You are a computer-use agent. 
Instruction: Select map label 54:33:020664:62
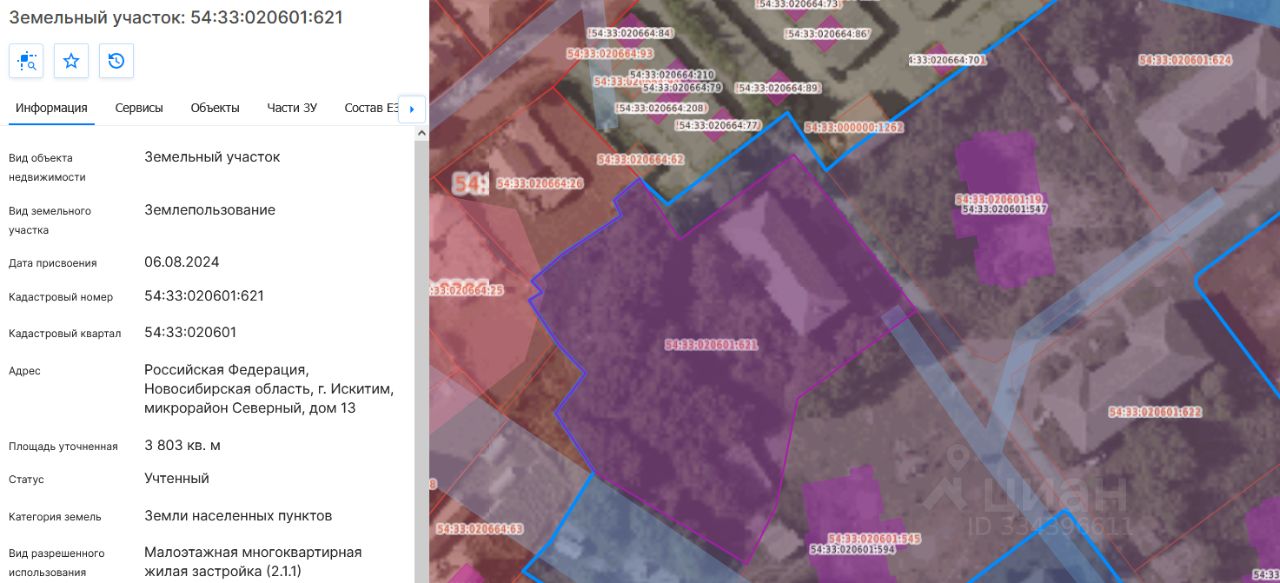[x=641, y=159]
